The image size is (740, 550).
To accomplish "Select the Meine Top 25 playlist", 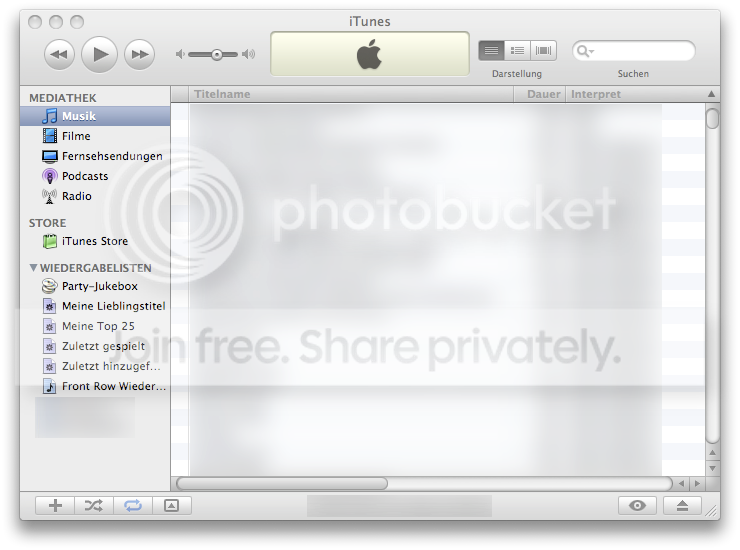I will 95,326.
